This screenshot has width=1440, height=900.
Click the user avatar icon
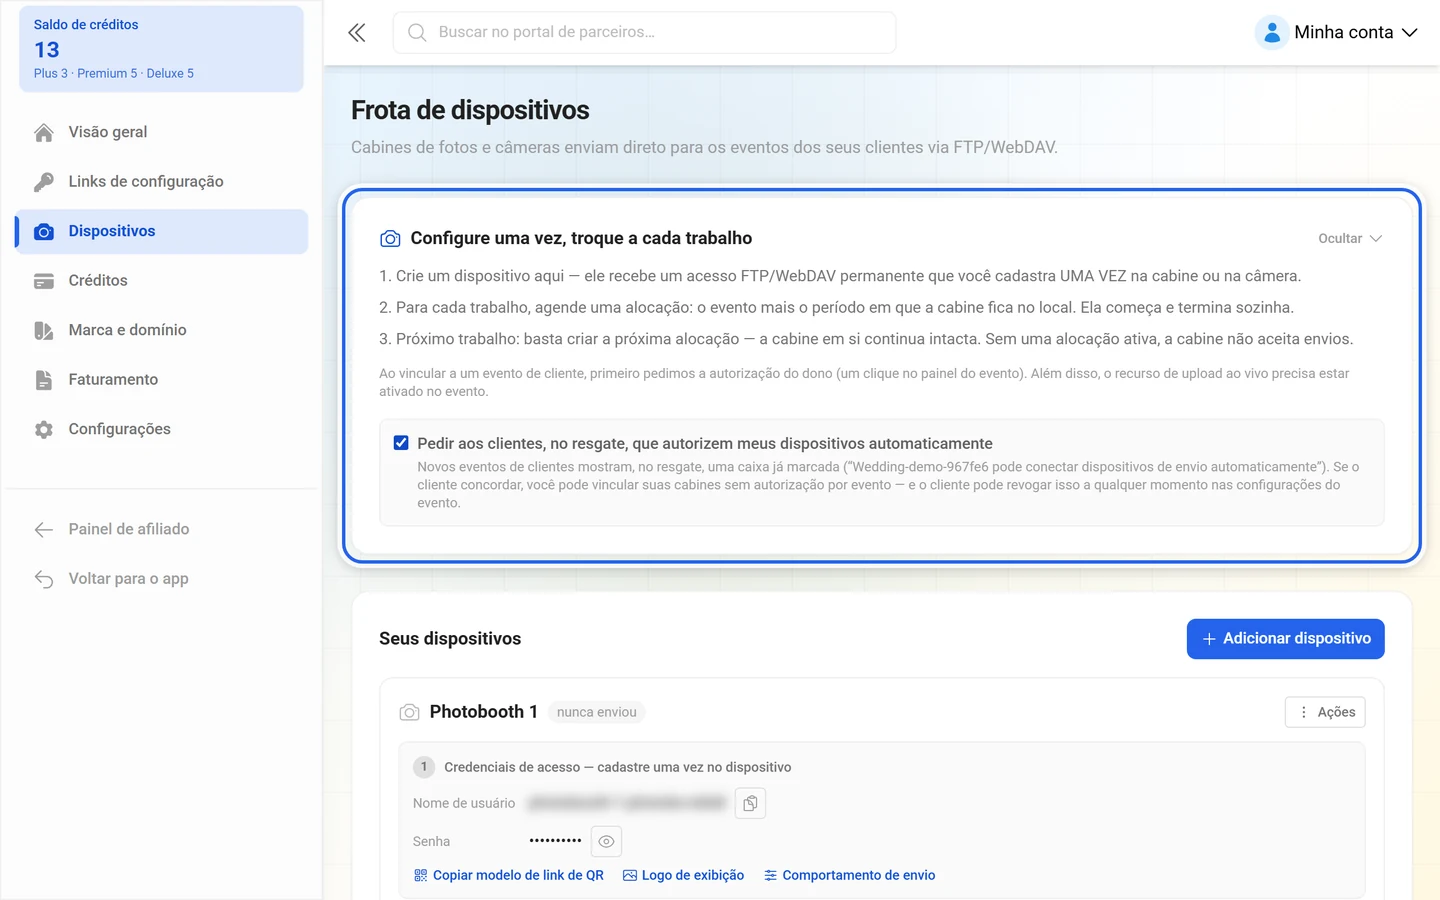tap(1272, 33)
